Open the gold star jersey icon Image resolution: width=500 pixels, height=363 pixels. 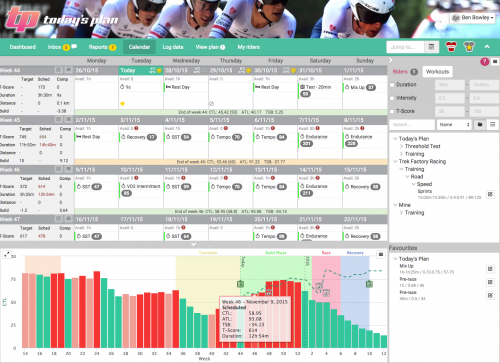click(469, 47)
